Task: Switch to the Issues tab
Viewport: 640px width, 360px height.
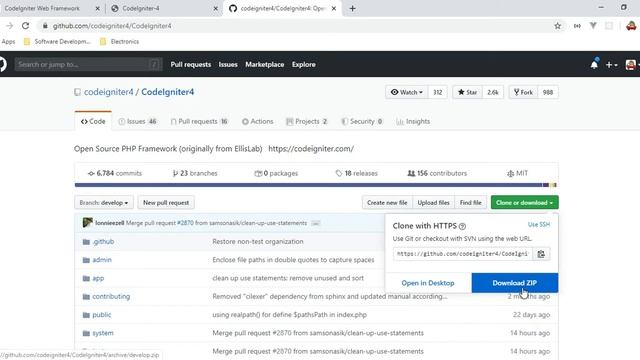Action: (138, 121)
